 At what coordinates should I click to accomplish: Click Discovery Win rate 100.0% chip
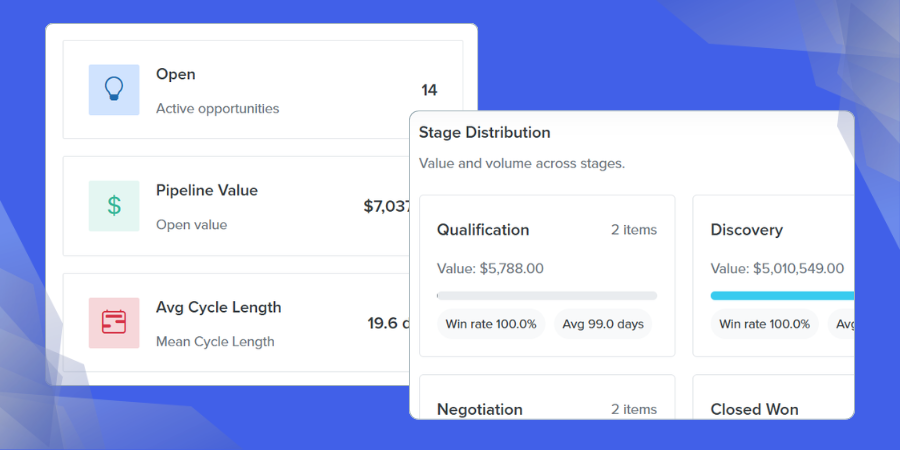click(765, 324)
